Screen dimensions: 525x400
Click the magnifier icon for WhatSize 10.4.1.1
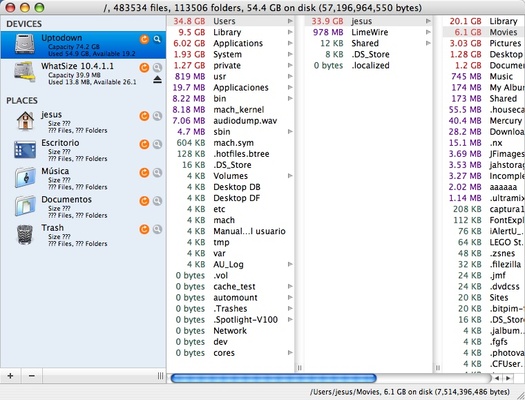coord(157,68)
